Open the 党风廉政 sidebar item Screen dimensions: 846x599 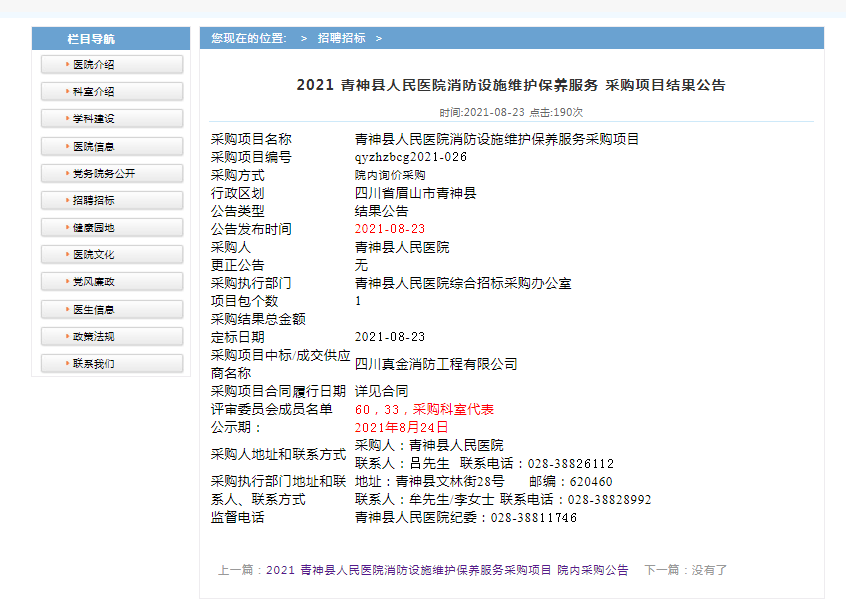pyautogui.click(x=111, y=282)
